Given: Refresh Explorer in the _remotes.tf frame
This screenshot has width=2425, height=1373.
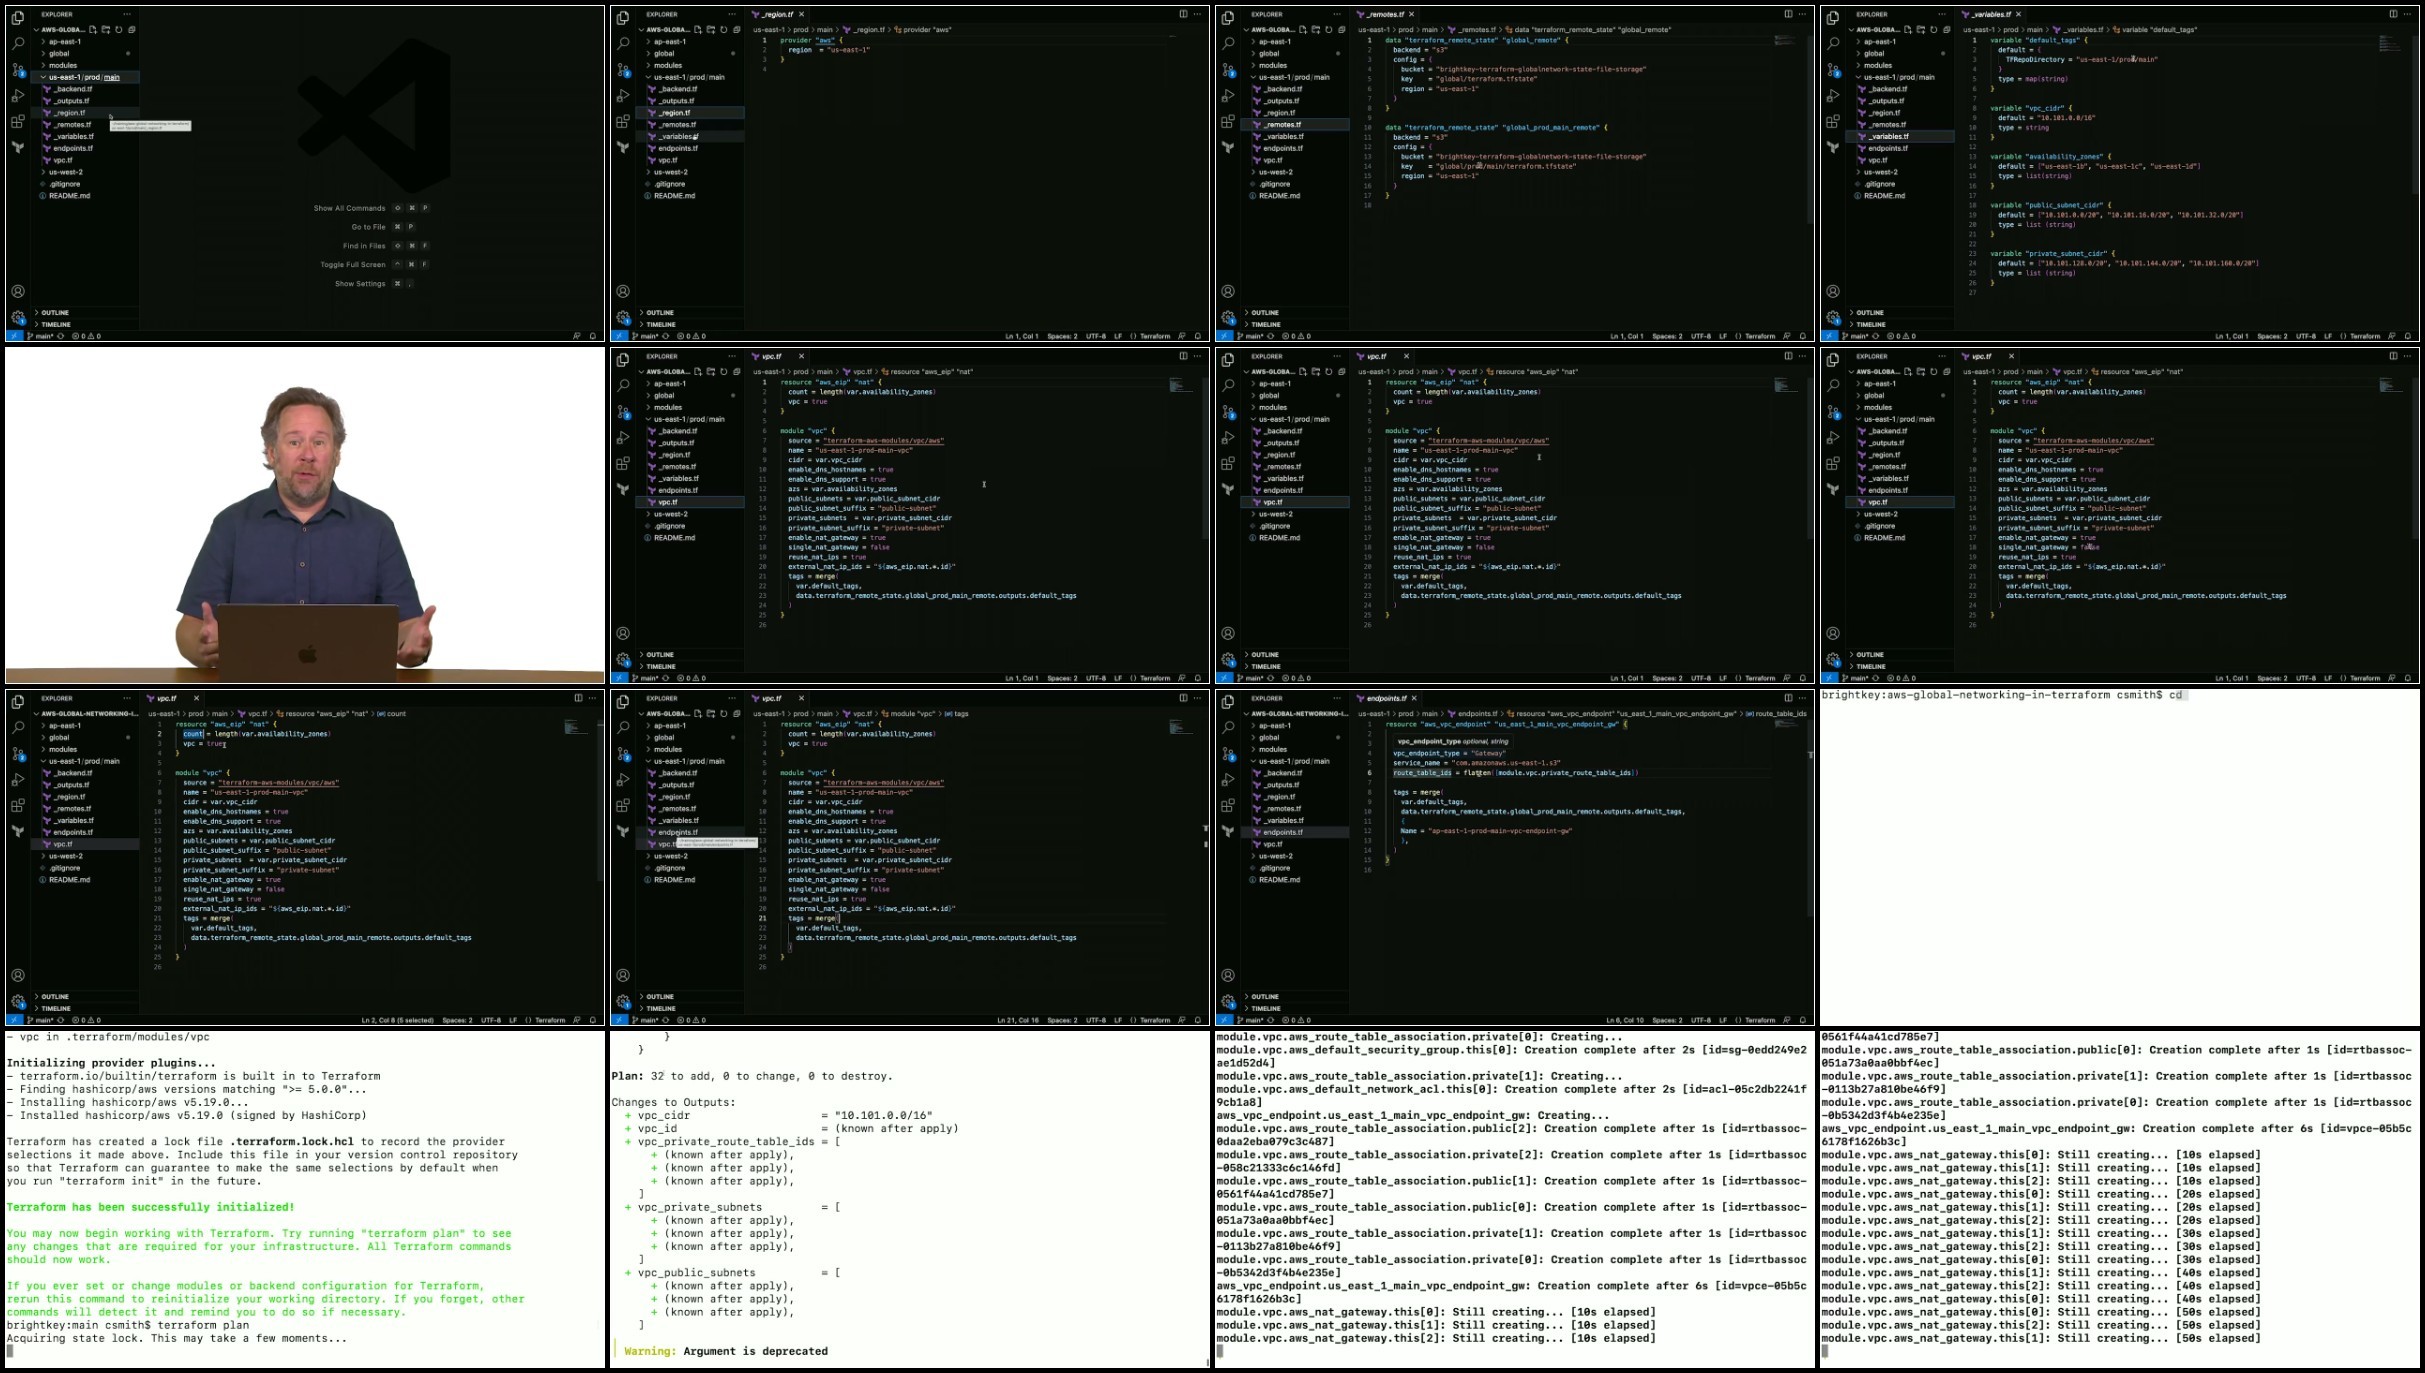Looking at the screenshot, I should coord(1329,29).
